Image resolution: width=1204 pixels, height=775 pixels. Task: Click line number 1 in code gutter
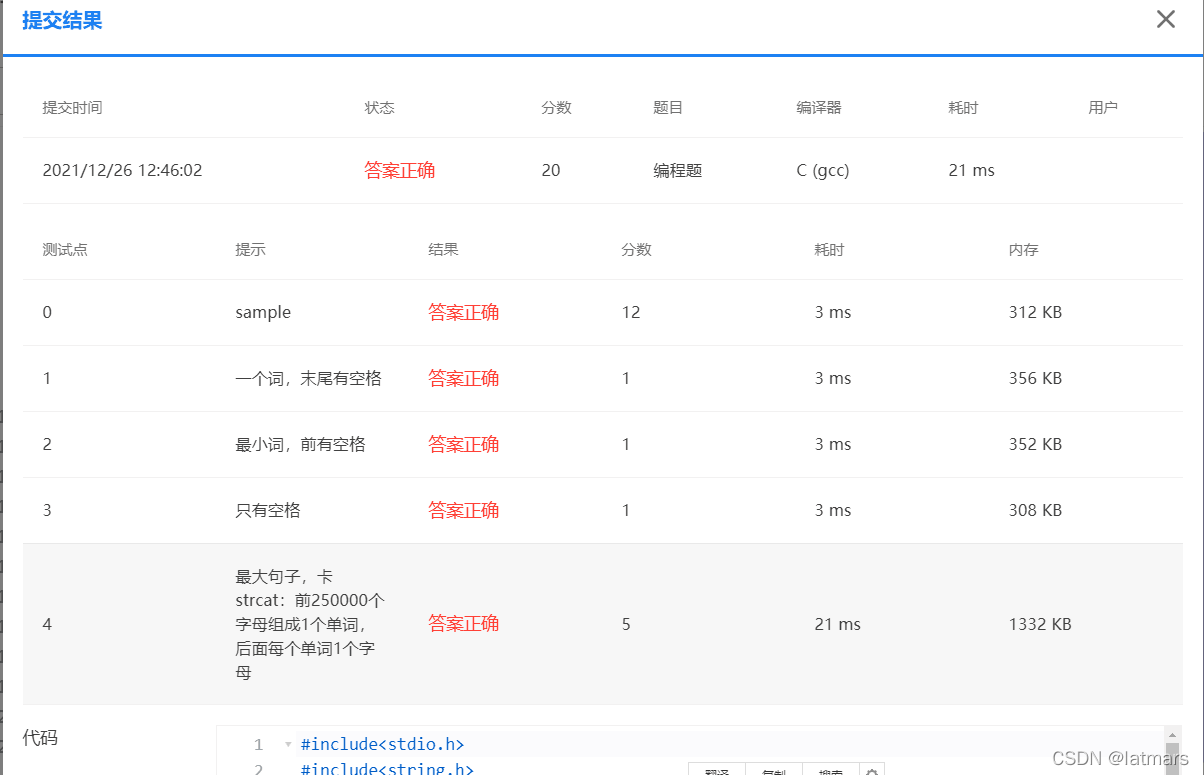tap(258, 744)
